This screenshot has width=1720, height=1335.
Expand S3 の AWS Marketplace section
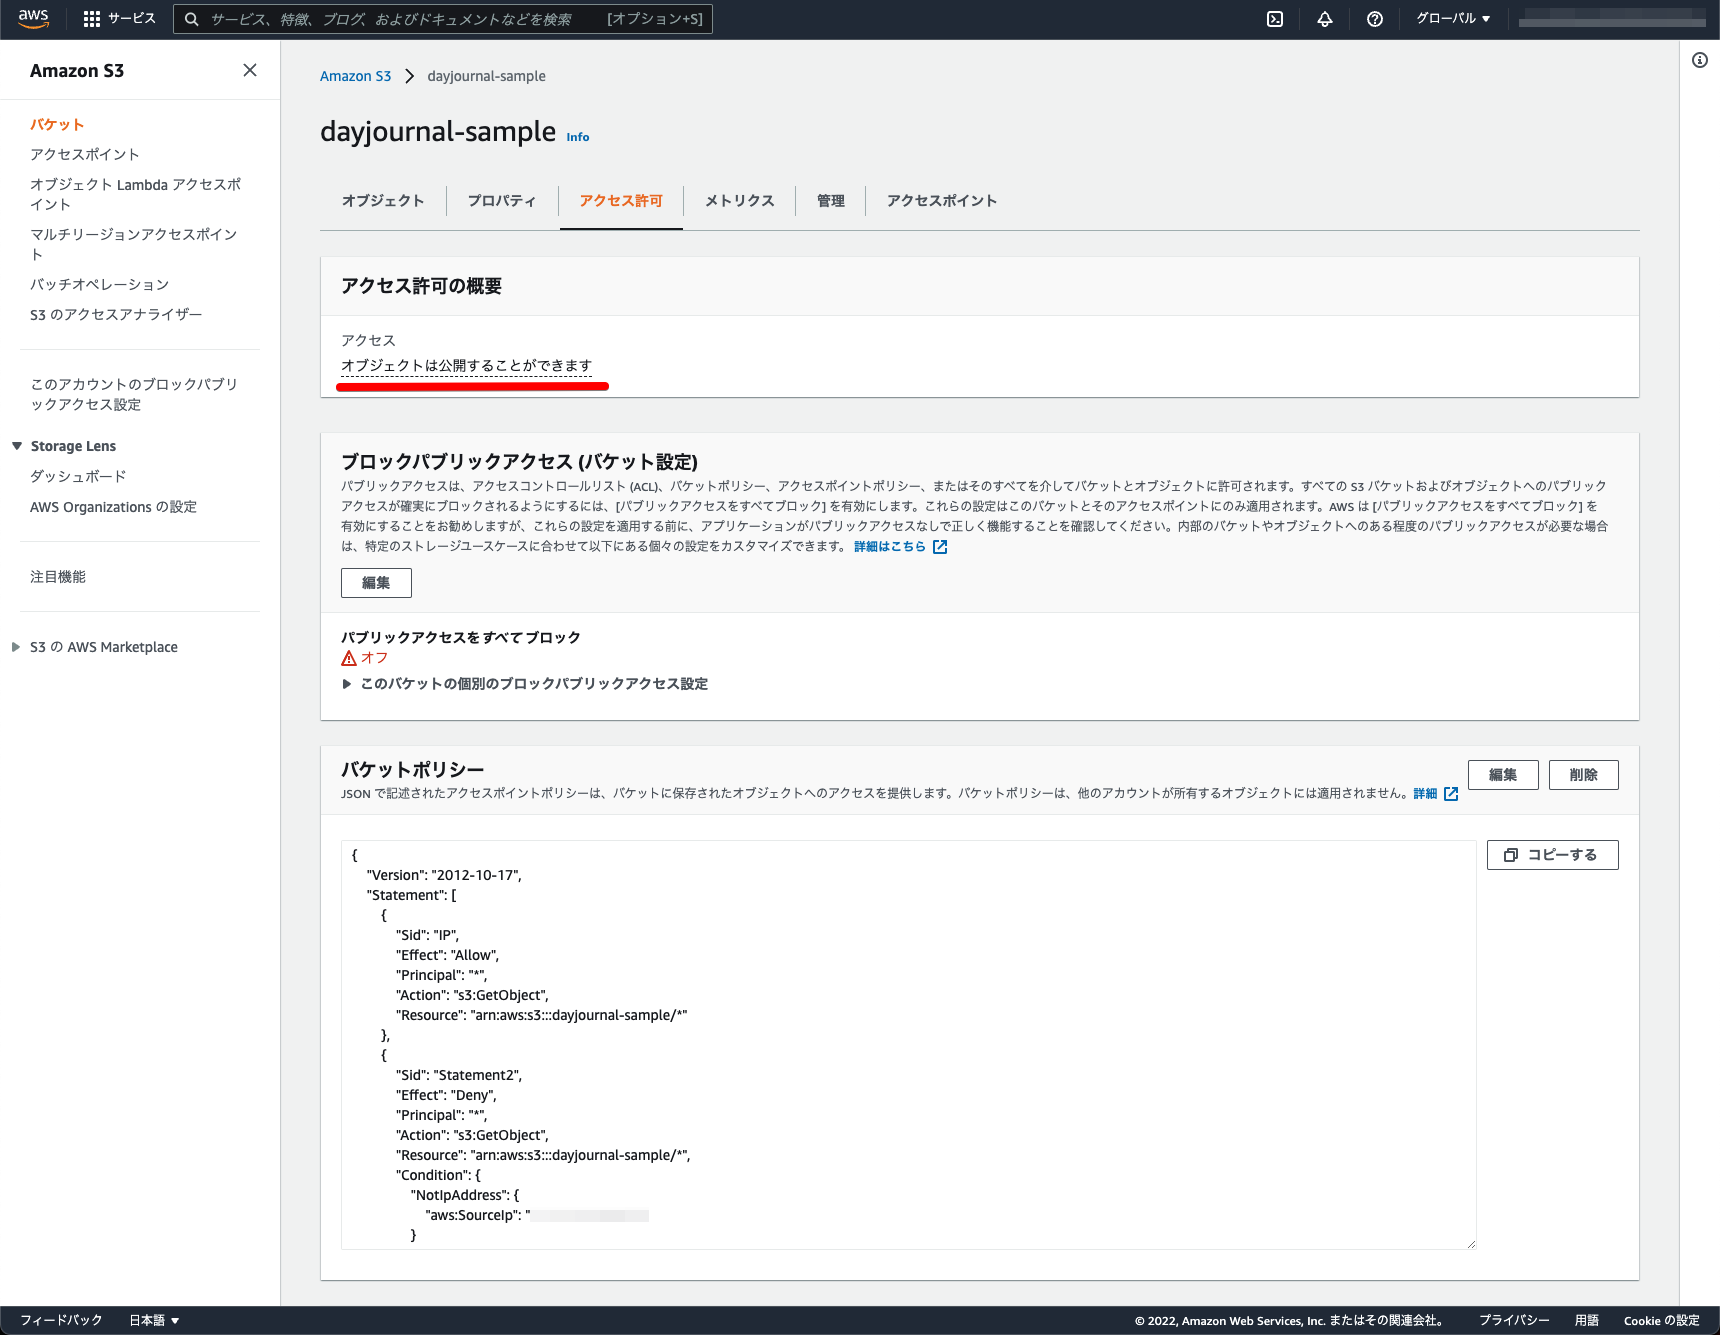point(16,647)
